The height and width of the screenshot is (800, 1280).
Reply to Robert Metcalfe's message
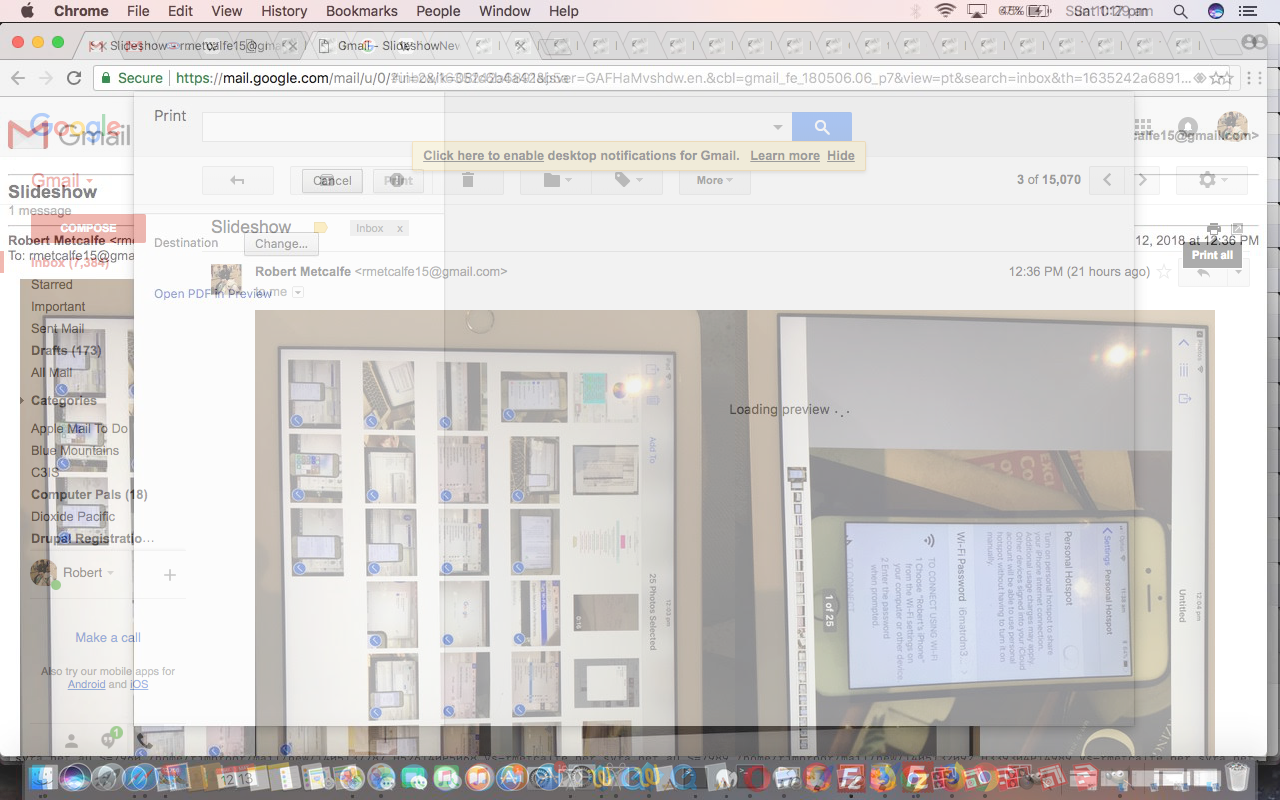point(1203,272)
